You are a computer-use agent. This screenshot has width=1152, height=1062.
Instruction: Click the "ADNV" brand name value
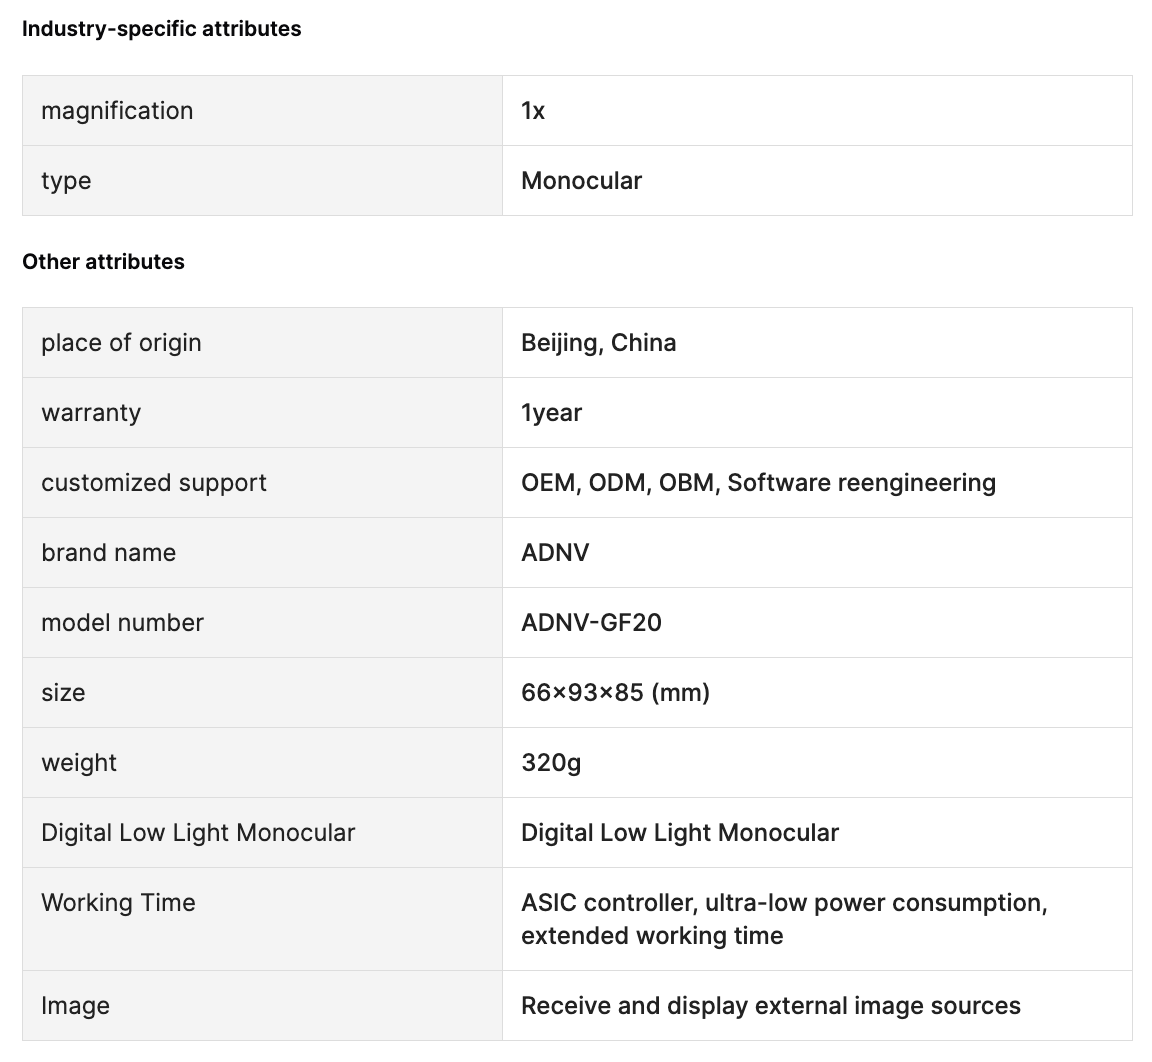tap(555, 553)
